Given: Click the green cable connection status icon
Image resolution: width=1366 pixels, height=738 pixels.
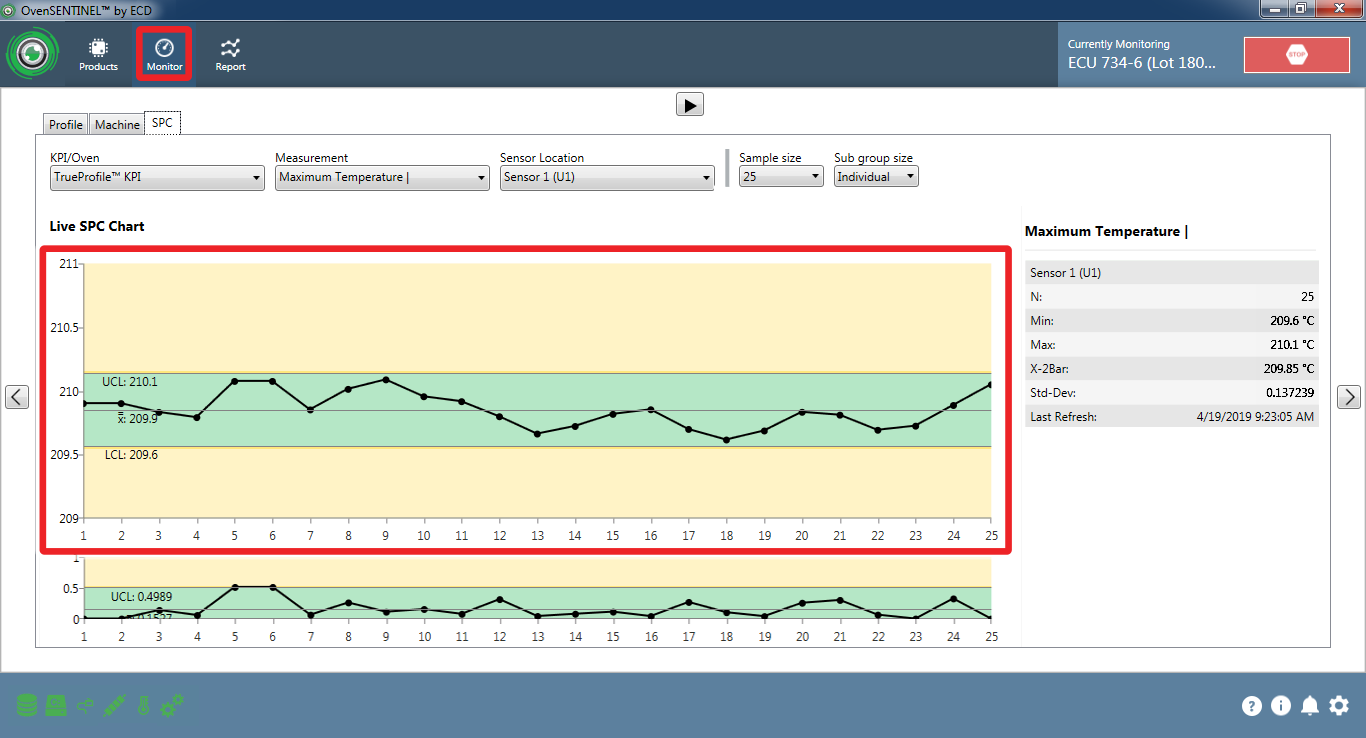Looking at the screenshot, I should pos(86,706).
